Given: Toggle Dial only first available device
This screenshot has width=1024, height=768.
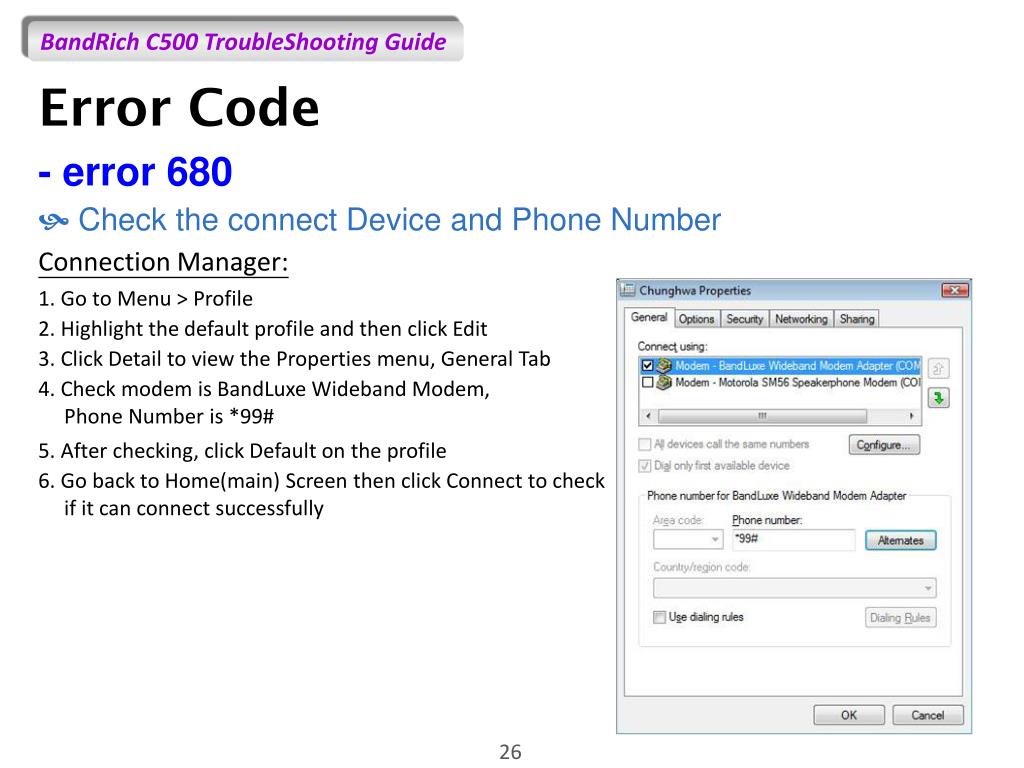Looking at the screenshot, I should coord(645,466).
